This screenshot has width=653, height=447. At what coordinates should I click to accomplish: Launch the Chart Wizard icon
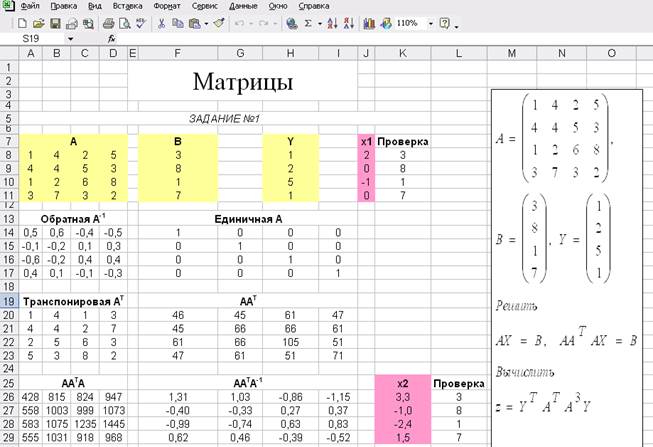(x=369, y=23)
